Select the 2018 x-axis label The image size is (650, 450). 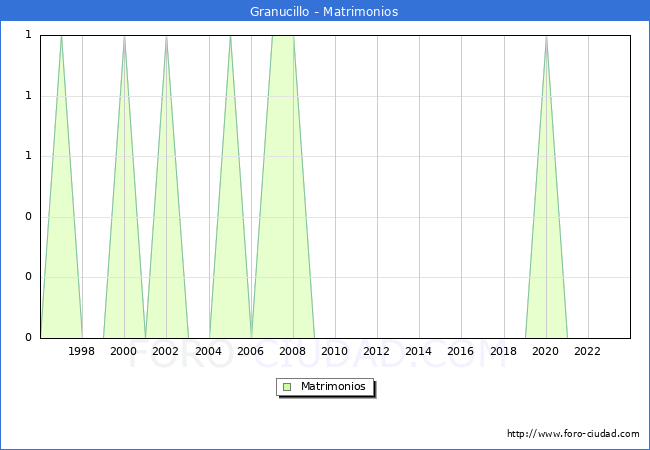[504, 351]
